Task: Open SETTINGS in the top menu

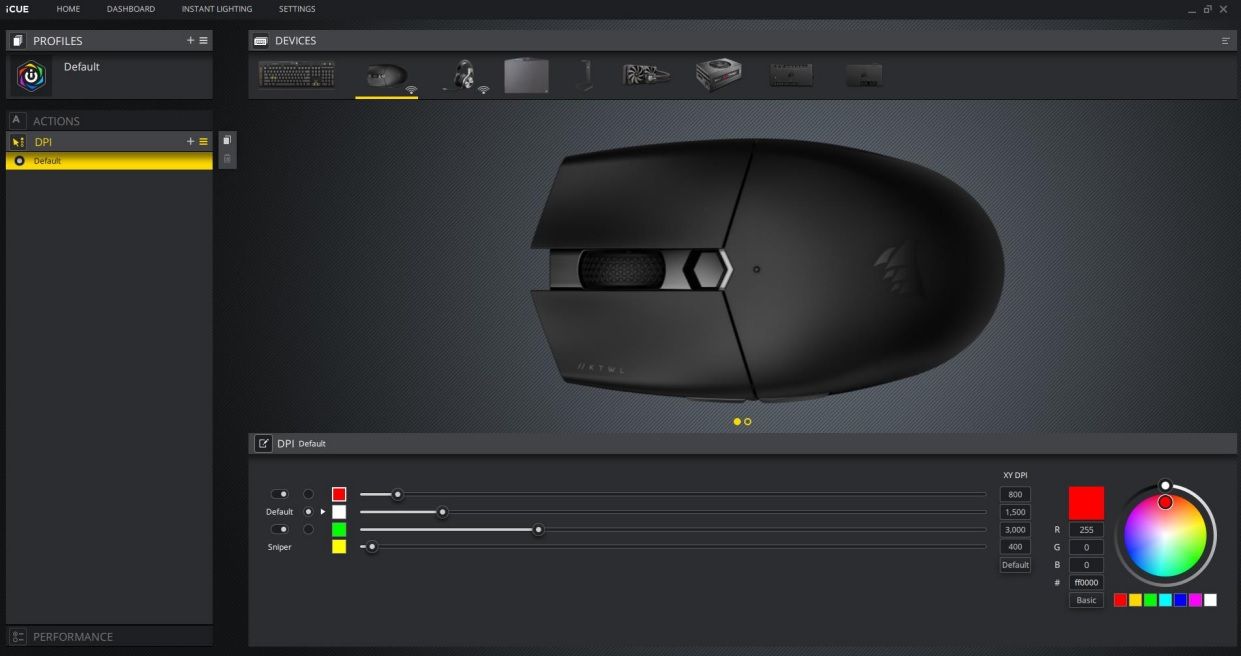Action: pos(297,9)
